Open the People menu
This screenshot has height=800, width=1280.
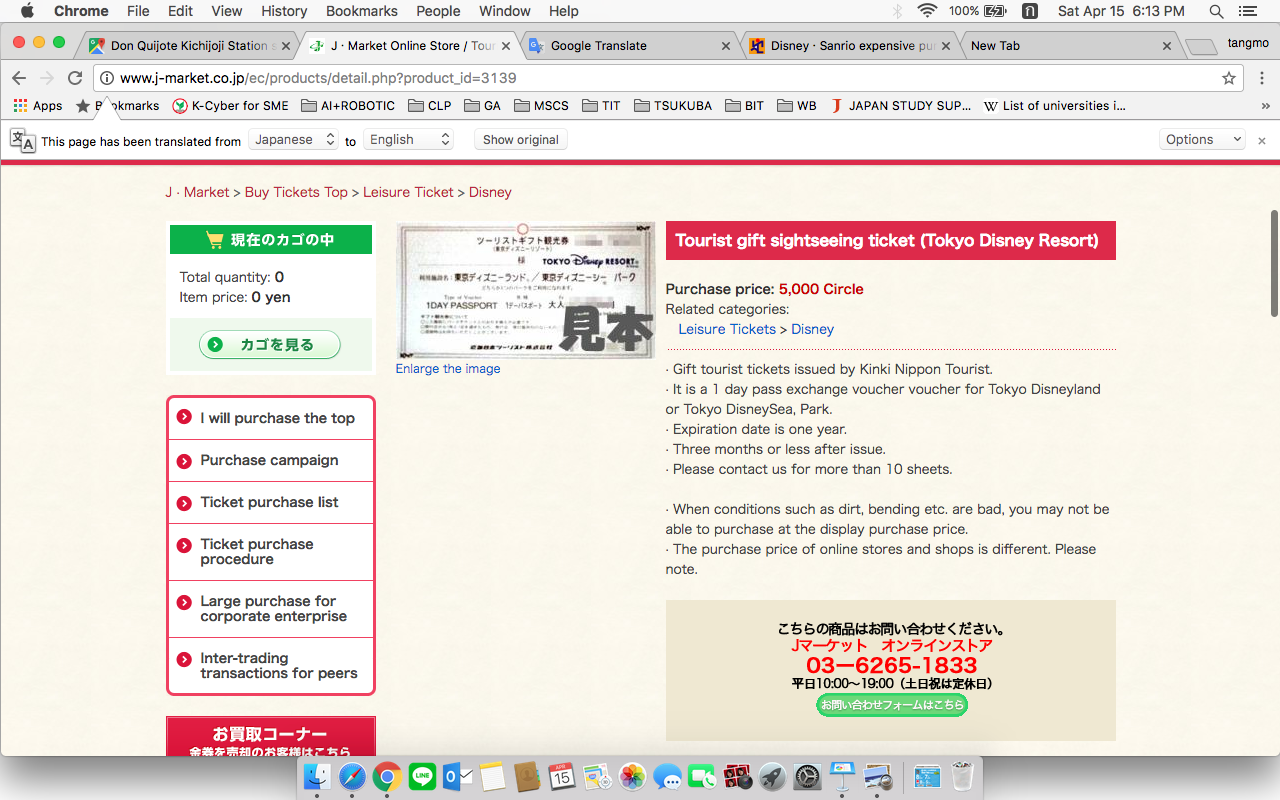click(438, 11)
